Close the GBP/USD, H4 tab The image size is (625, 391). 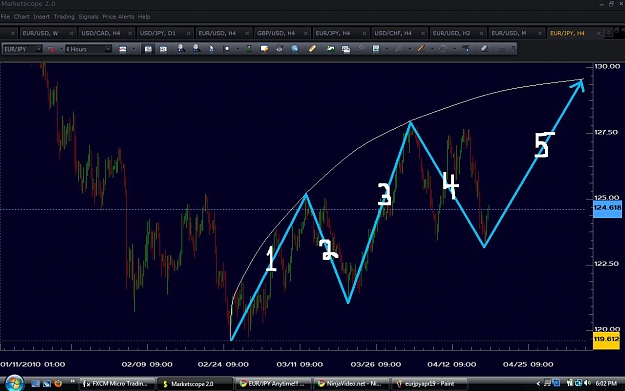305,33
